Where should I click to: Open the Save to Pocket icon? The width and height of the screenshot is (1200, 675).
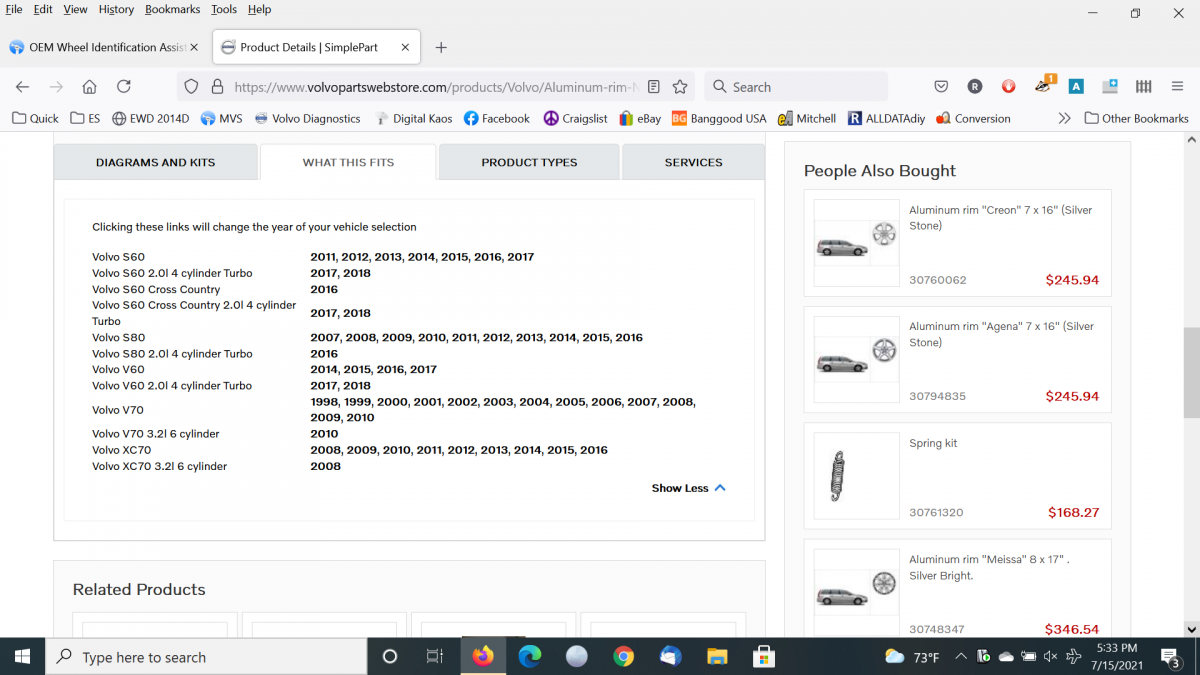point(941,87)
